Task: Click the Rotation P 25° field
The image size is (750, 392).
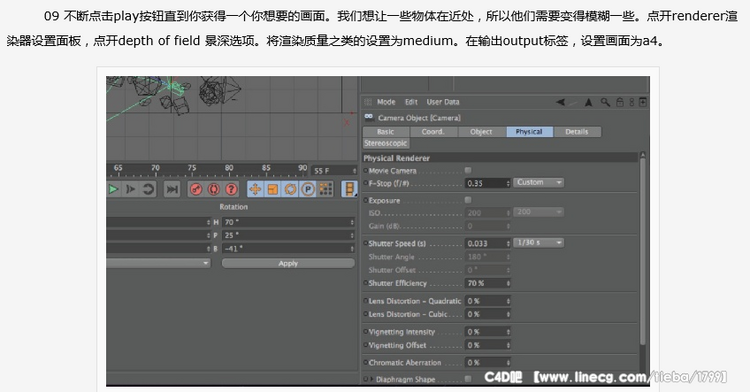Action: pos(288,235)
